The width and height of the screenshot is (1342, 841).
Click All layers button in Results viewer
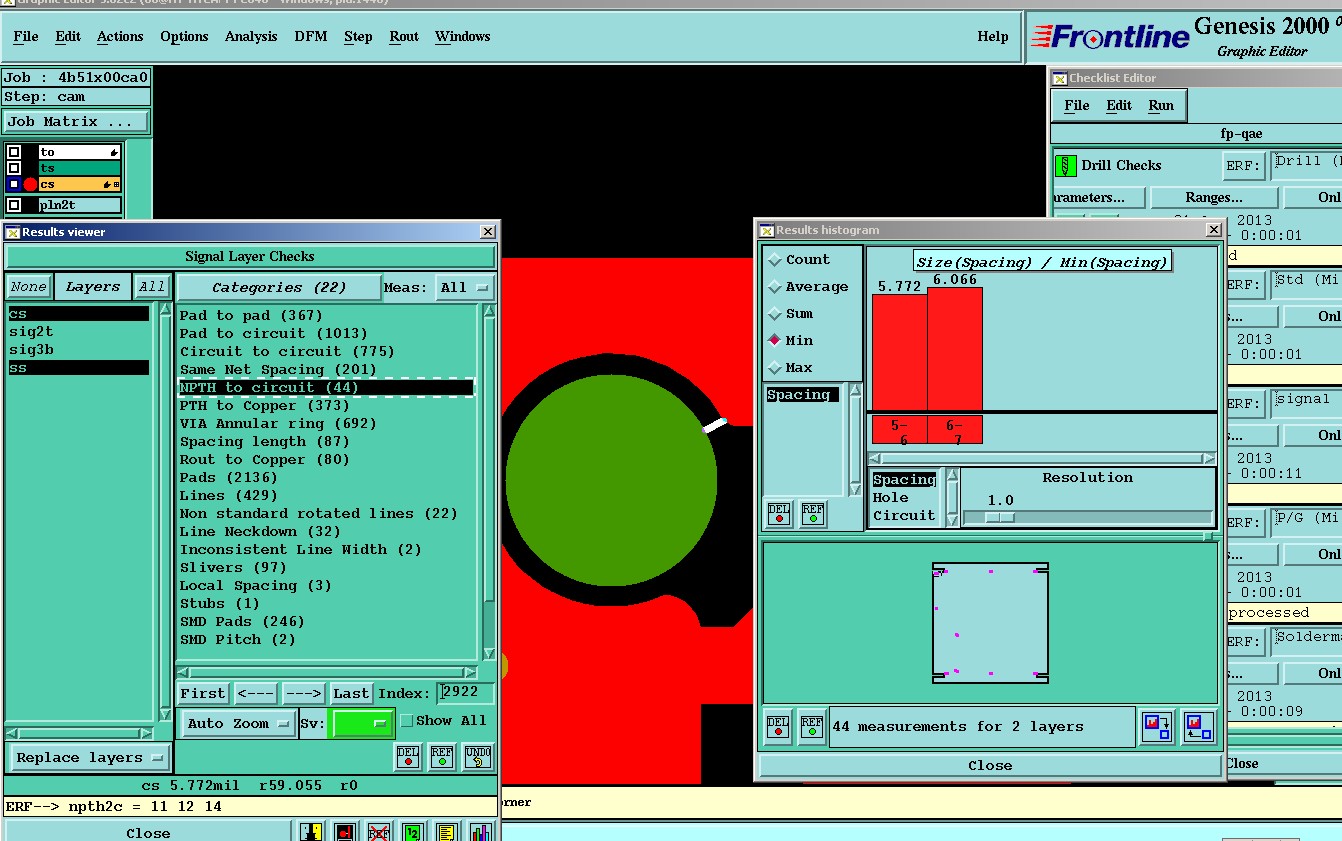click(152, 286)
